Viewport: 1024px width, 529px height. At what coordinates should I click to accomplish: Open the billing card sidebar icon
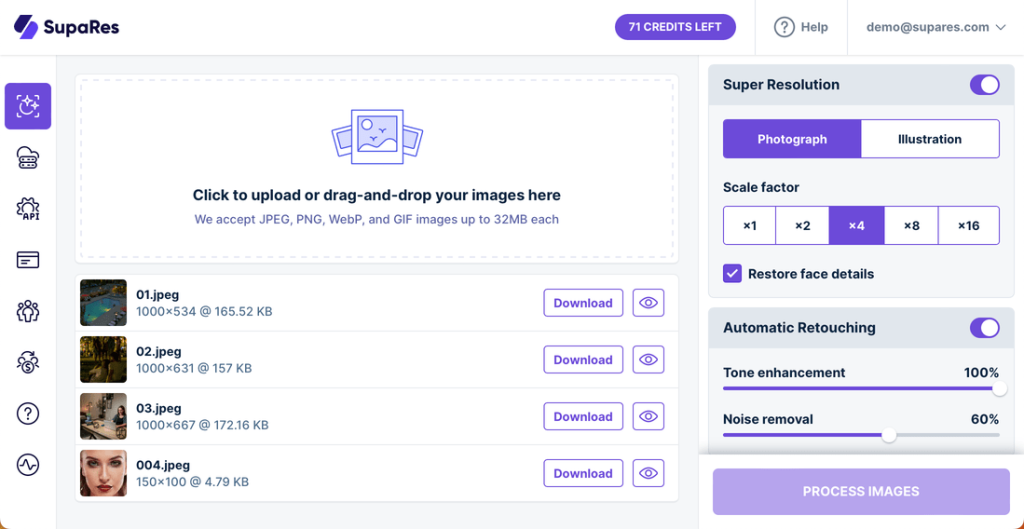(x=28, y=260)
